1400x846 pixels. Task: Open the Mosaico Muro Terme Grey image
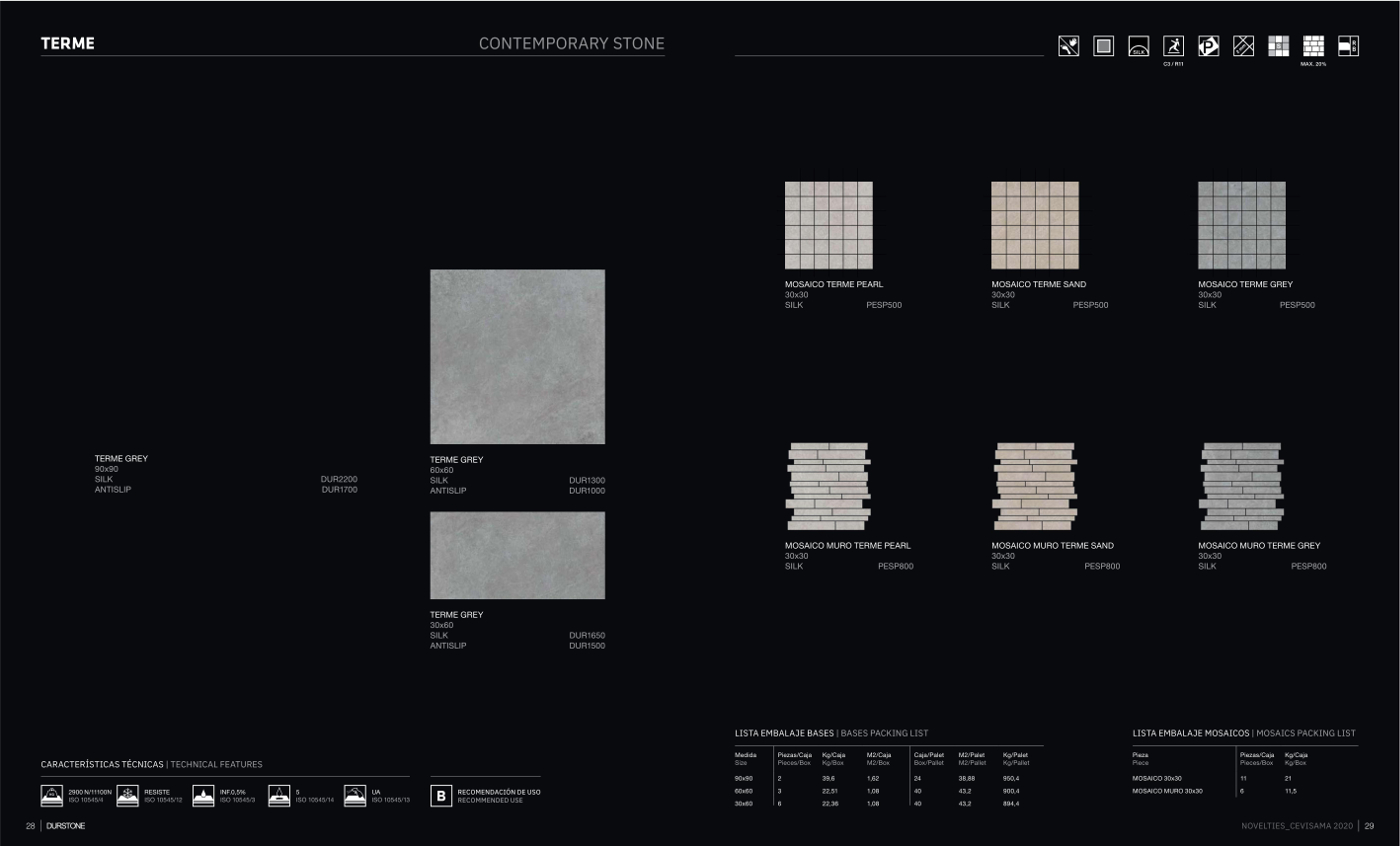[1242, 486]
